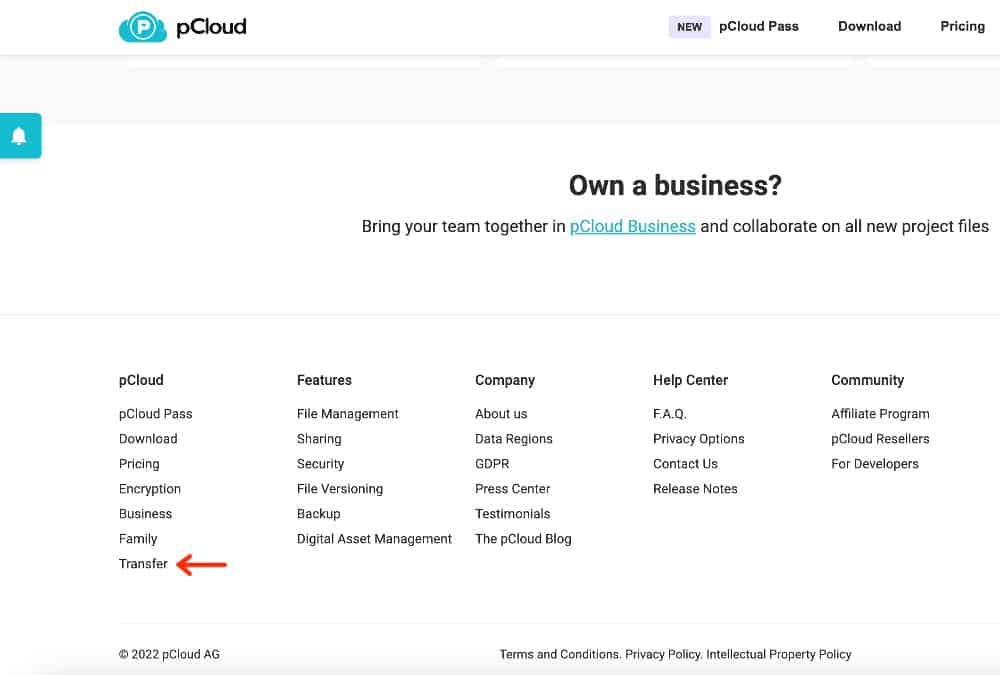Image resolution: width=1000 pixels, height=675 pixels.
Task: Open the footer Download link
Action: click(148, 439)
